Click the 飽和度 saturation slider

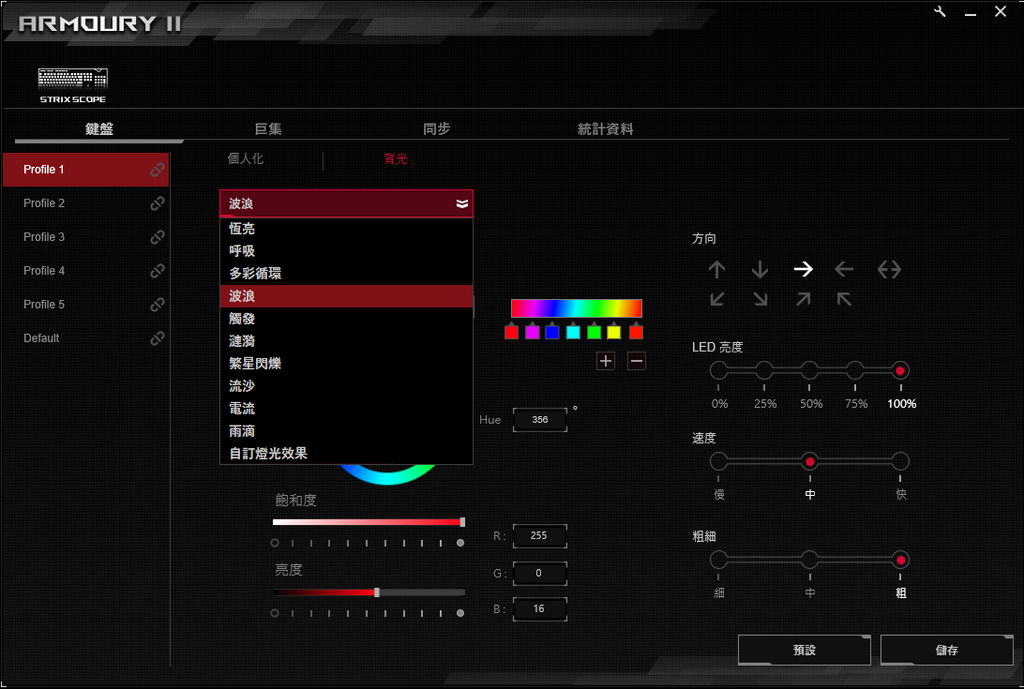click(x=368, y=522)
